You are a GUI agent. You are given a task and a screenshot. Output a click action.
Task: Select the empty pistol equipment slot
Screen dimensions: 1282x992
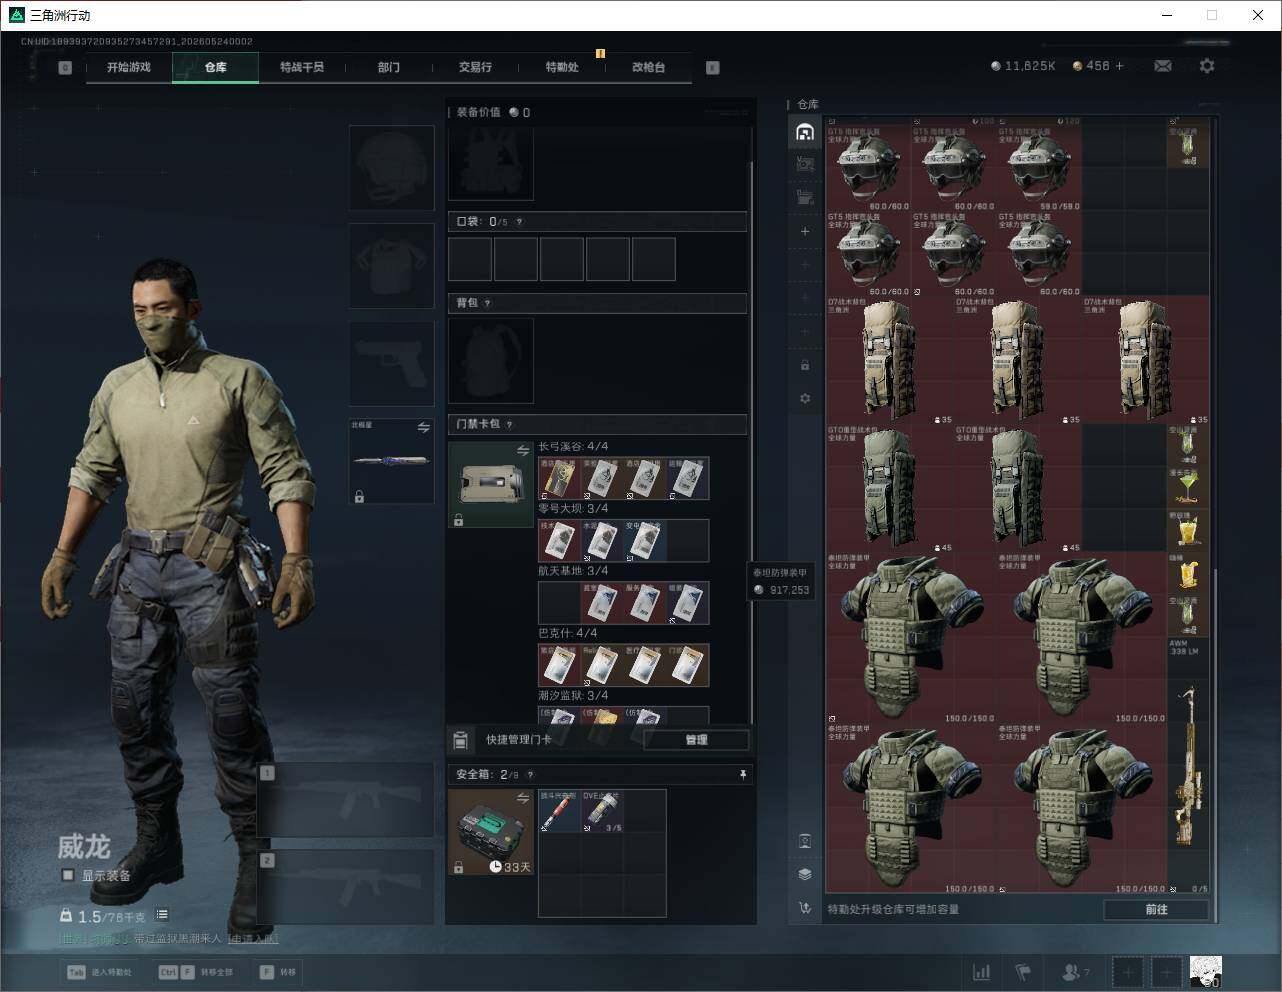tap(391, 363)
